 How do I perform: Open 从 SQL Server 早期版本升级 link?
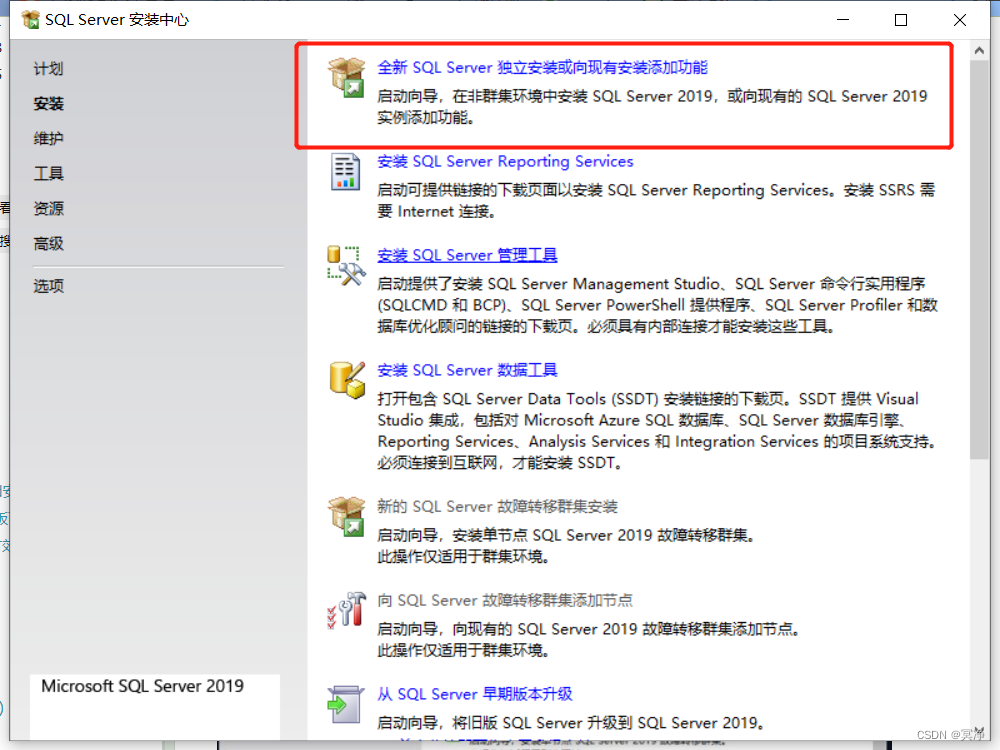click(474, 694)
